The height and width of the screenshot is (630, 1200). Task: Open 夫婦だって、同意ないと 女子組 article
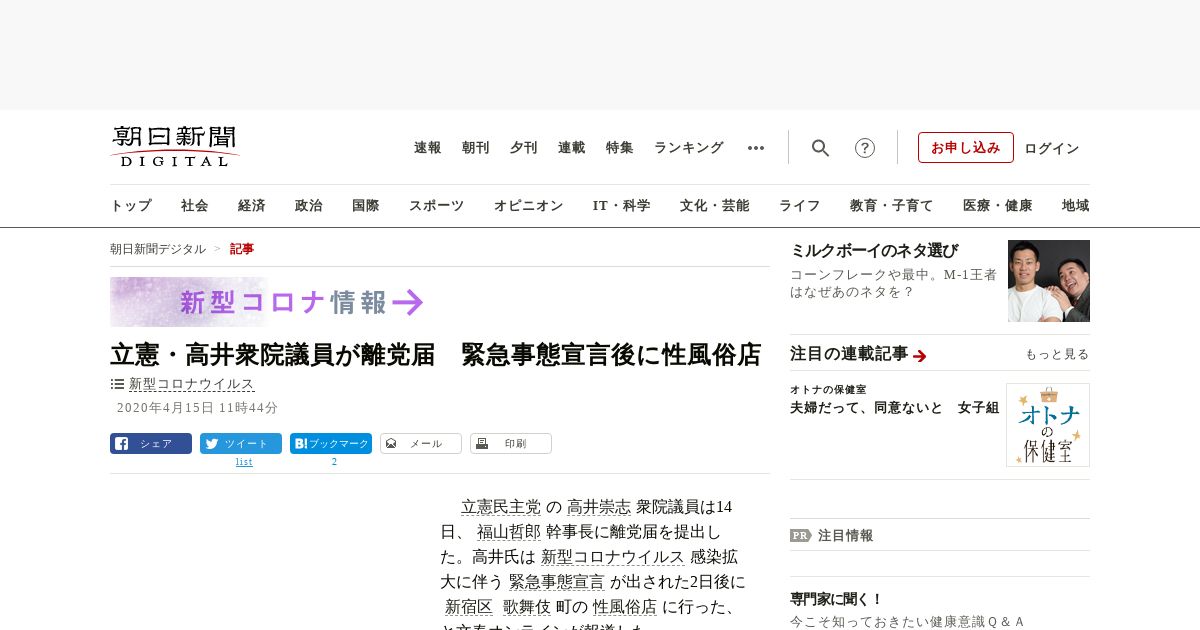tap(894, 408)
